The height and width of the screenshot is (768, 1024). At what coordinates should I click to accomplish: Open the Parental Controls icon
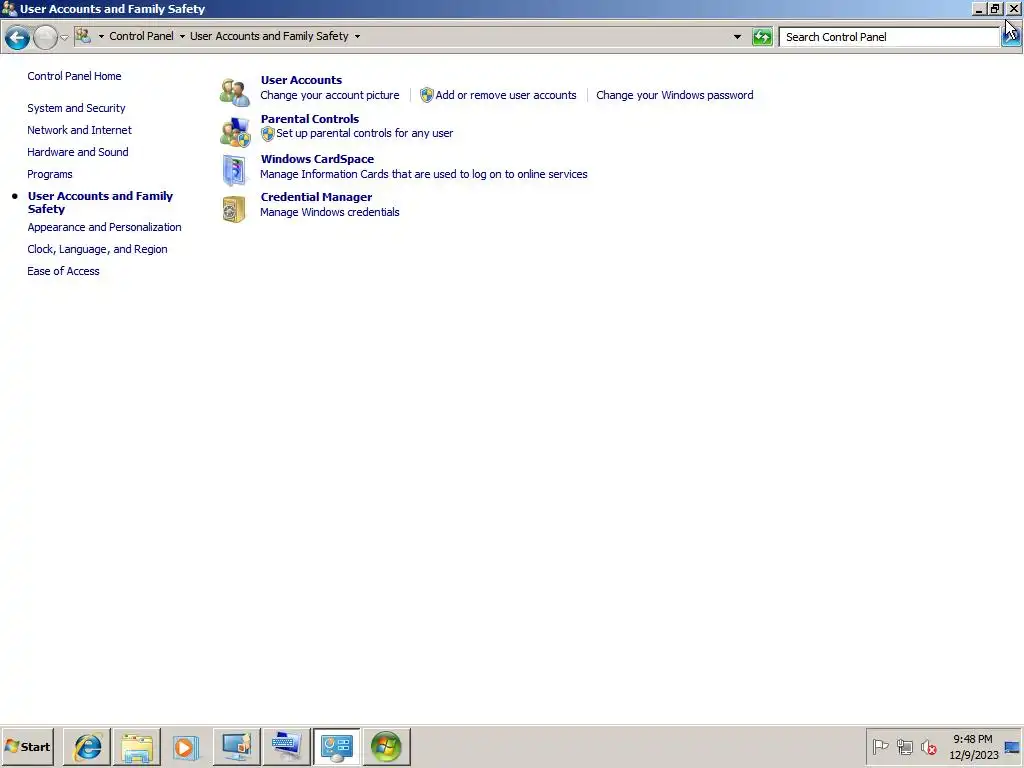(235, 132)
